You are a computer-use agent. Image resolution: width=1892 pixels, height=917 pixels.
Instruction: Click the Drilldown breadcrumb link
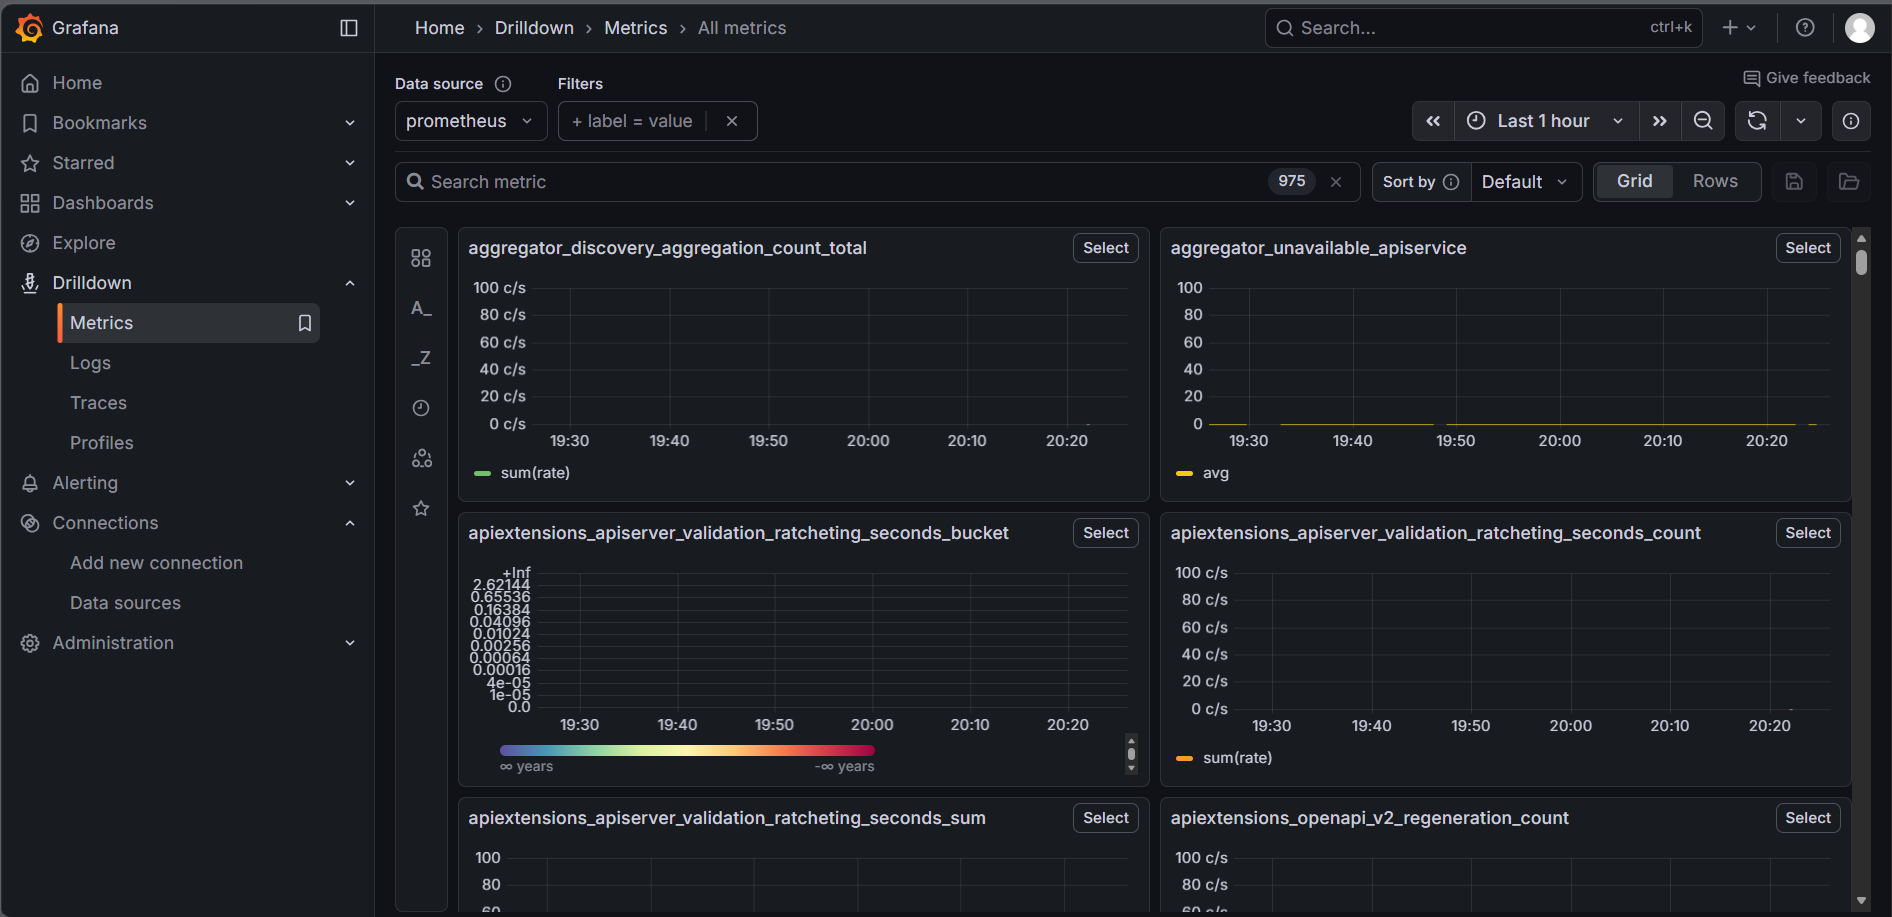click(x=534, y=28)
